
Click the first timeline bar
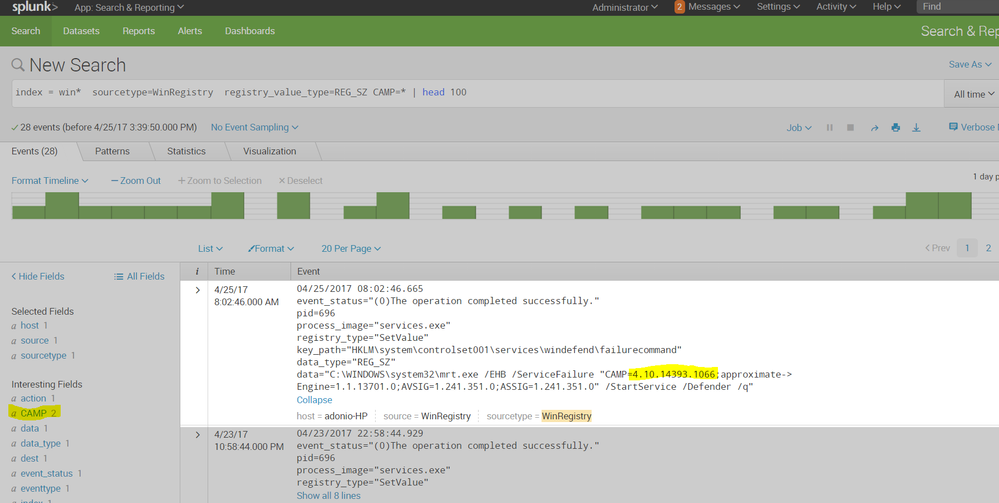[28, 212]
